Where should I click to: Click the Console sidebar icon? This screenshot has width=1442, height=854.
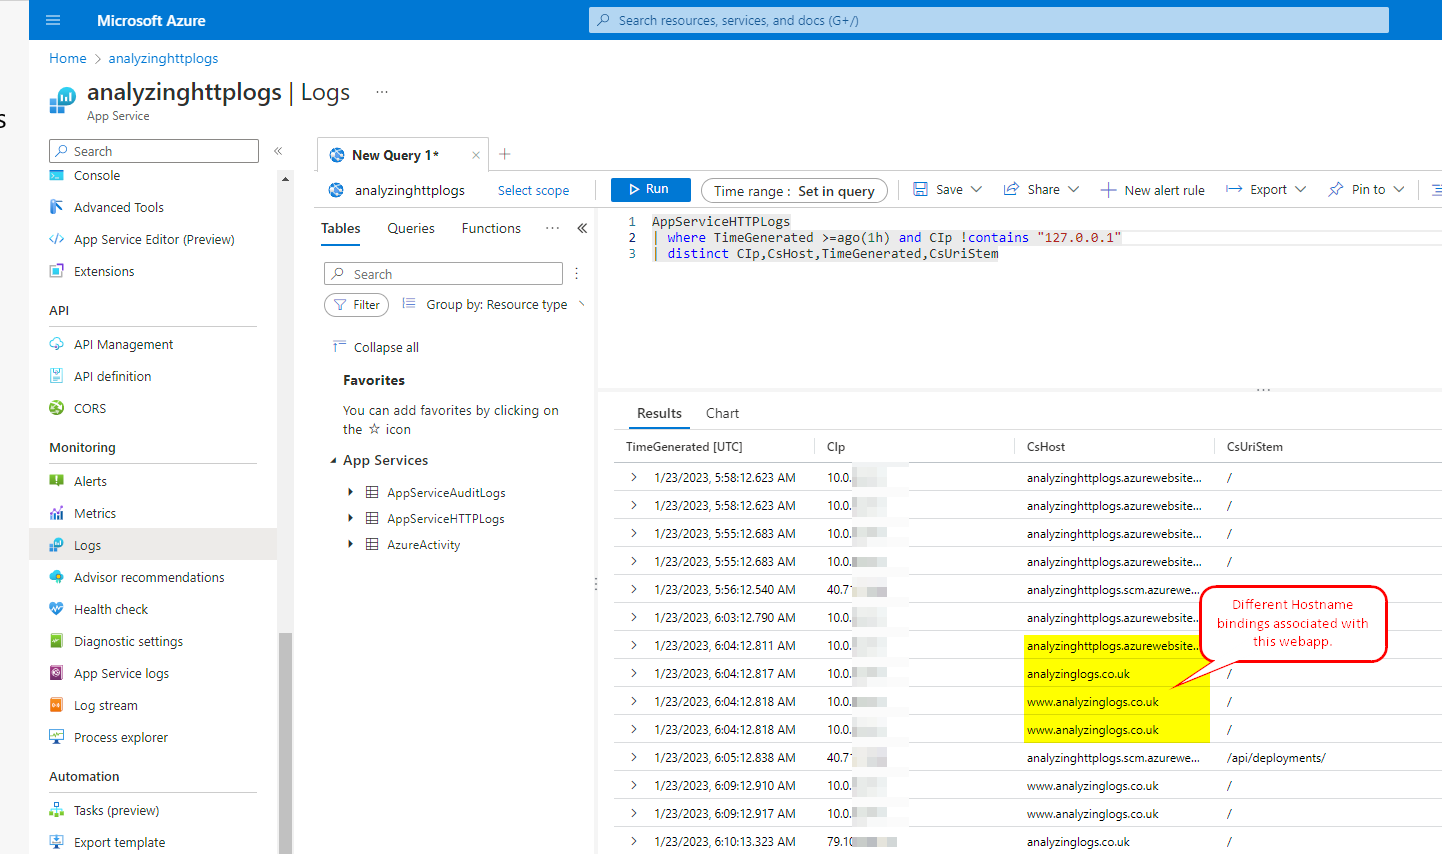pyautogui.click(x=56, y=176)
